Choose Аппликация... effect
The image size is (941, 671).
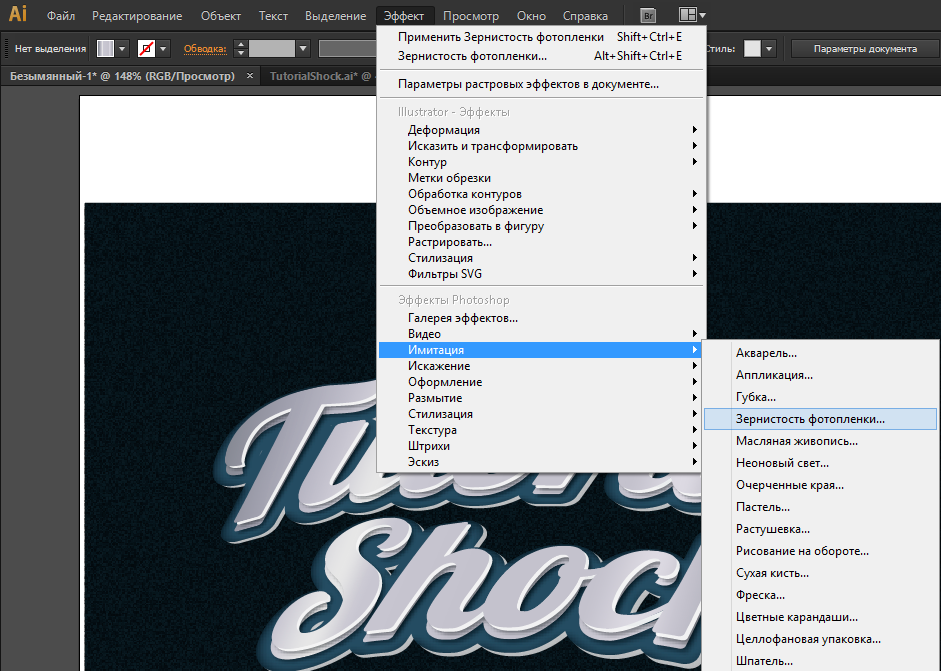click(x=820, y=375)
